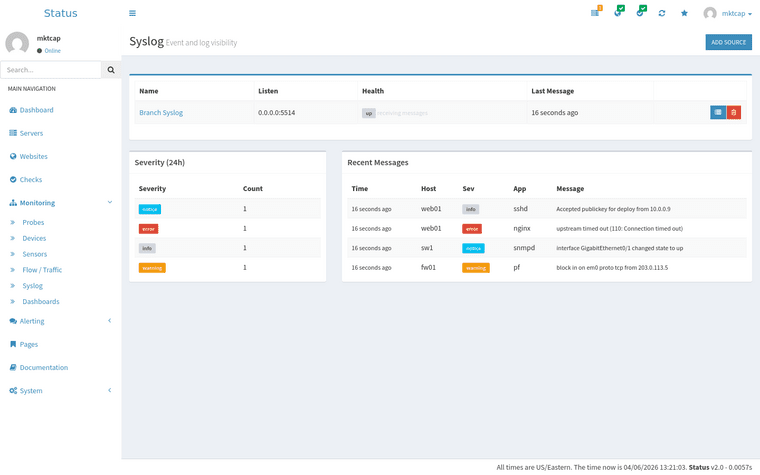This screenshot has height=475, width=760.
Task: Select the 'interface GigabitEthernet0/1 changed state' message
Action: (x=619, y=248)
